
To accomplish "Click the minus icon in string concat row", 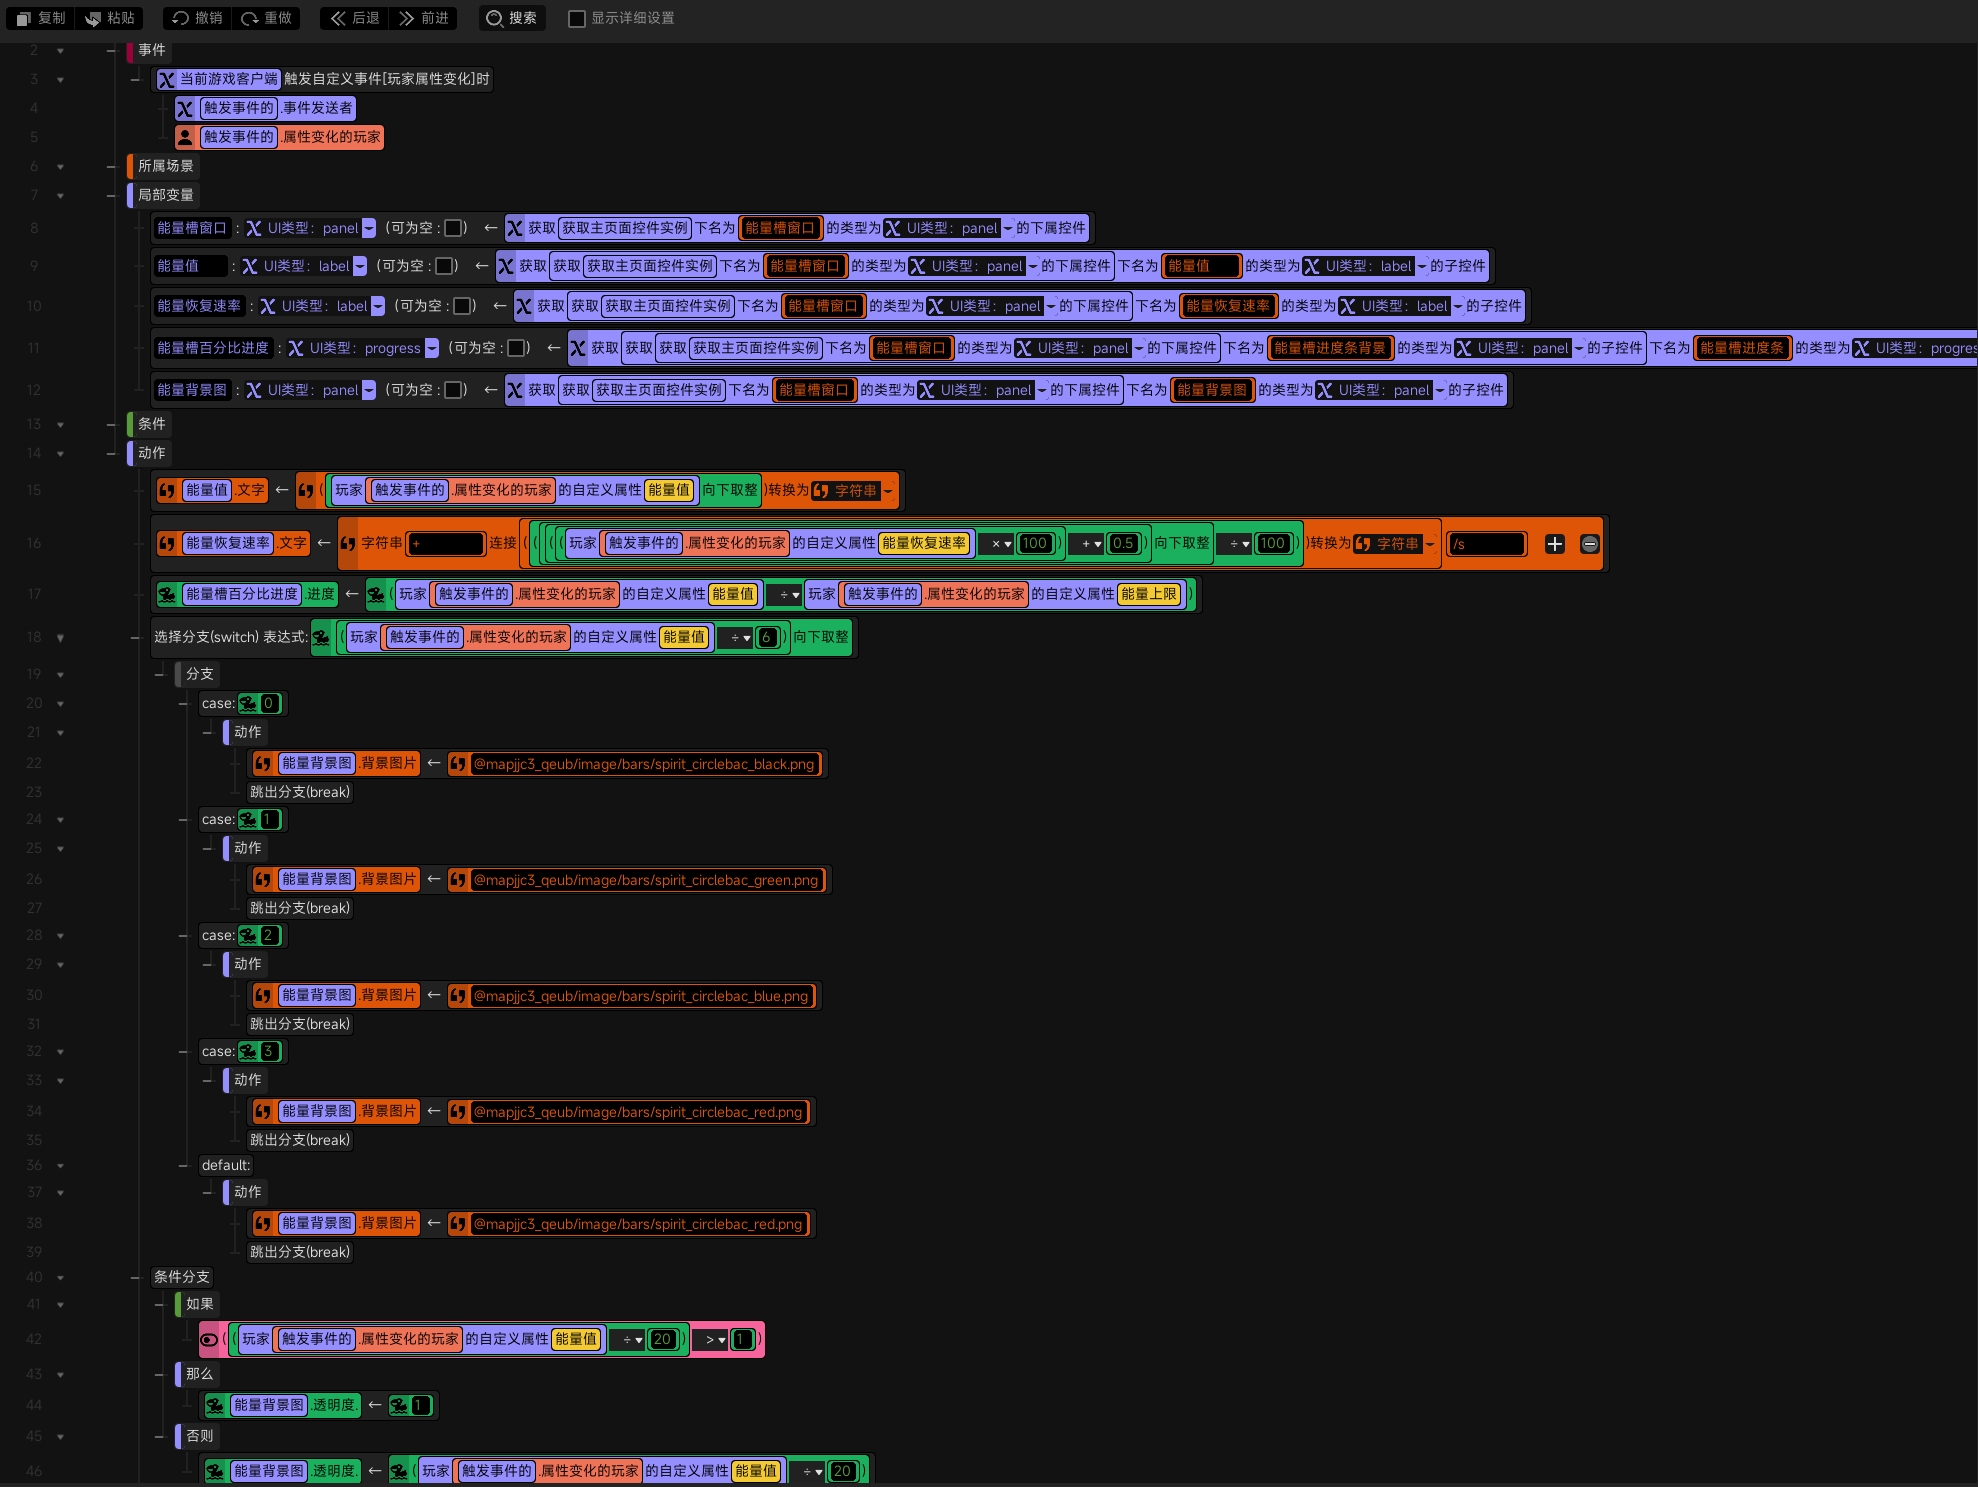I will pyautogui.click(x=1589, y=544).
